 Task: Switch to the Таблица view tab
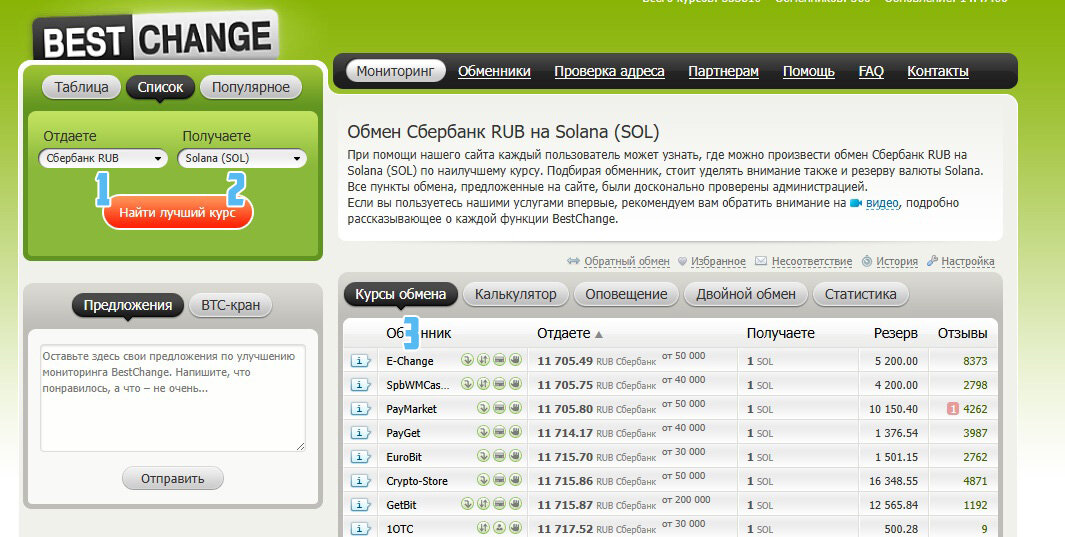(82, 87)
